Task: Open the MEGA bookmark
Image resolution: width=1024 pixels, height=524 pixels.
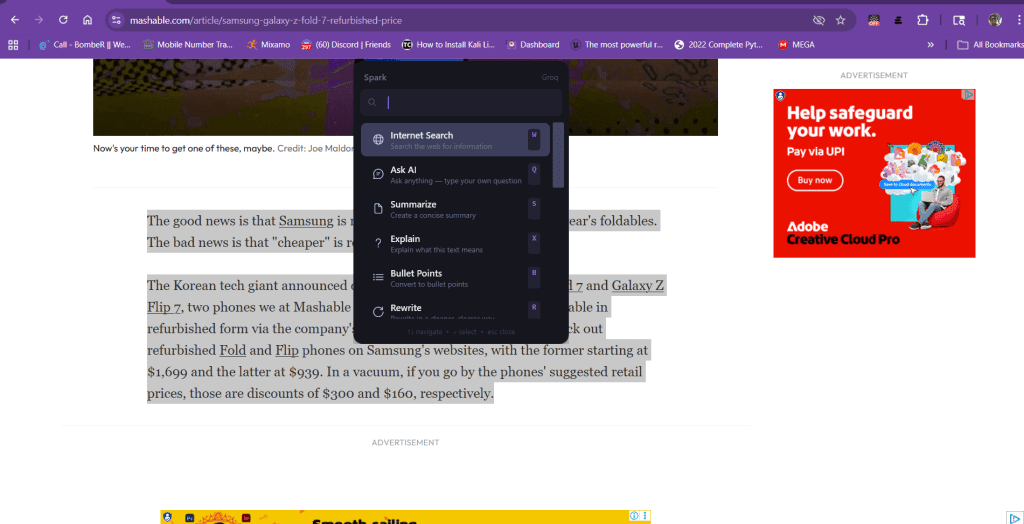Action: 796,45
